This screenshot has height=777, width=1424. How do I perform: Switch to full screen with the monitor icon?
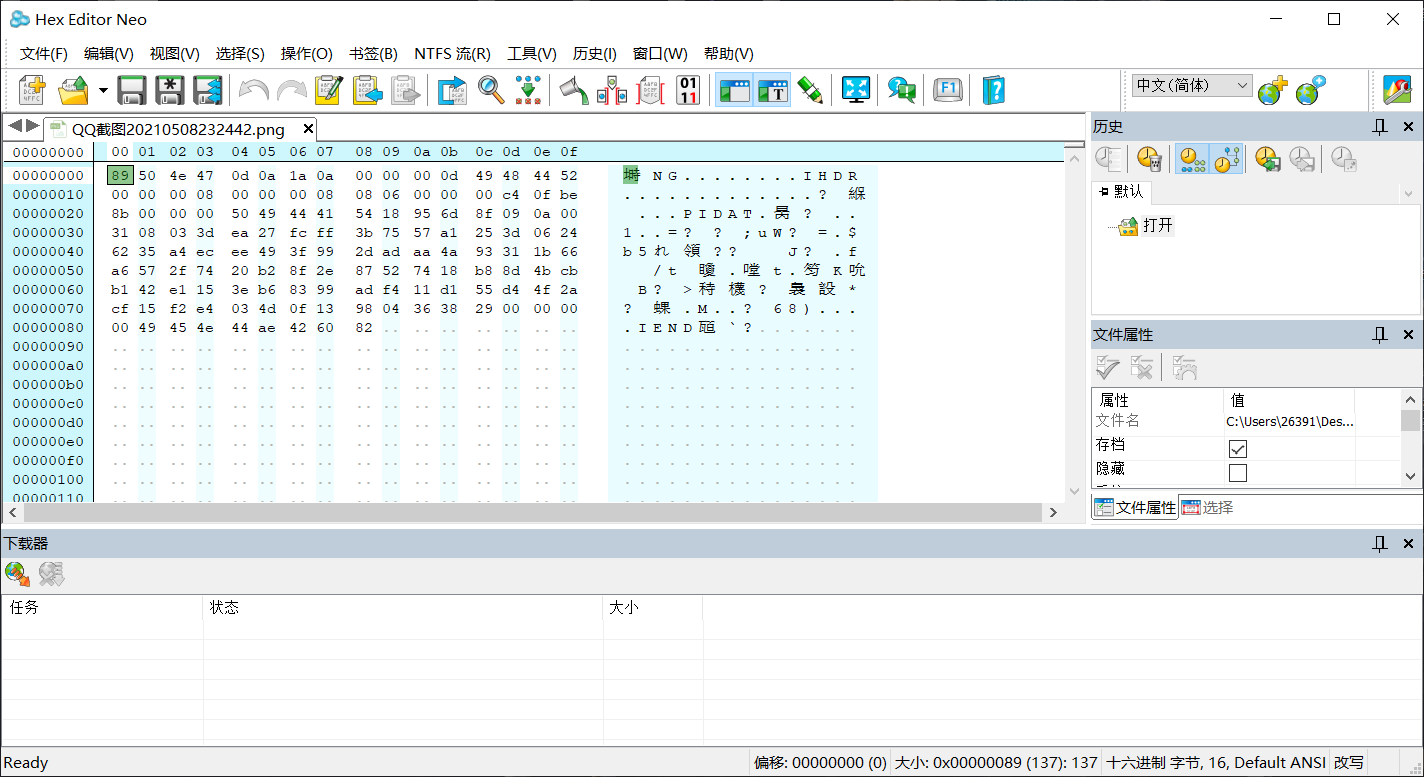[856, 90]
